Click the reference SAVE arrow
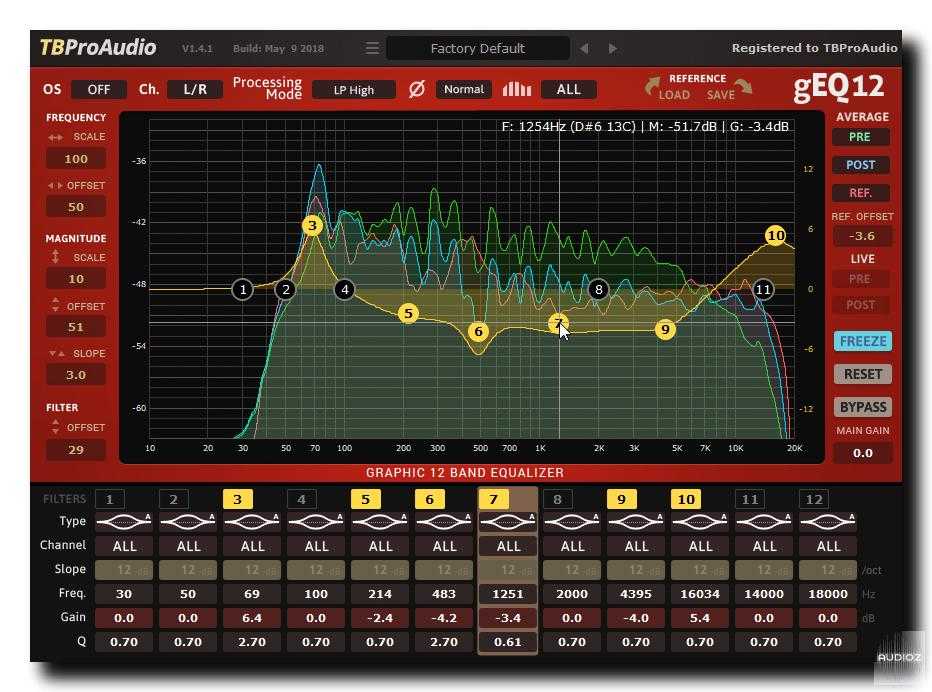The height and width of the screenshot is (692, 932). [744, 86]
